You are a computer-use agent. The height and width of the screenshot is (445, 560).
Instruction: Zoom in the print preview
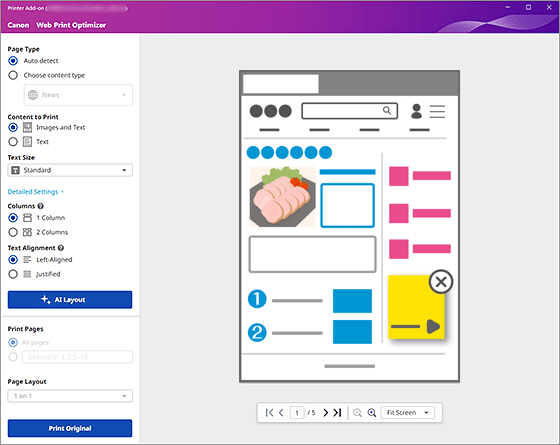[372, 413]
